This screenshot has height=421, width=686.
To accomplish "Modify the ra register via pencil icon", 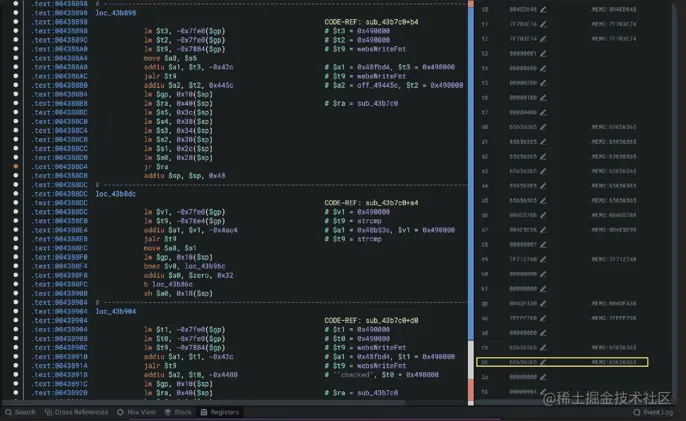I will pyautogui.click(x=543, y=347).
